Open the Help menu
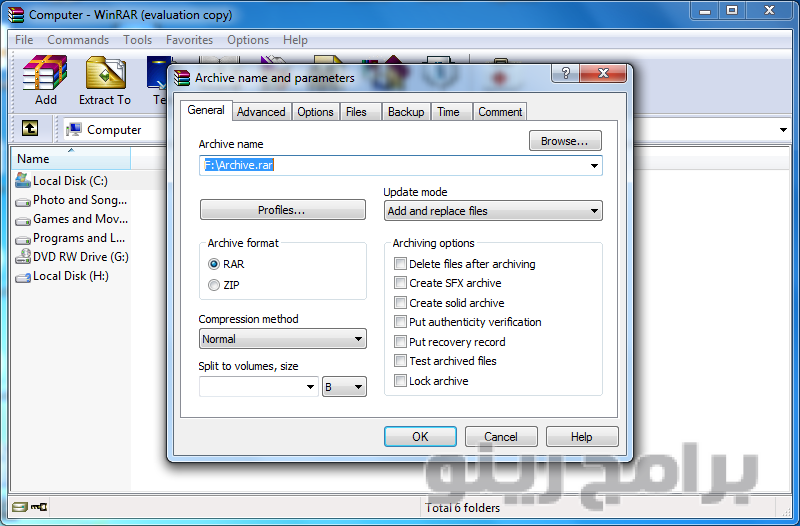This screenshot has height=526, width=800. click(x=295, y=40)
